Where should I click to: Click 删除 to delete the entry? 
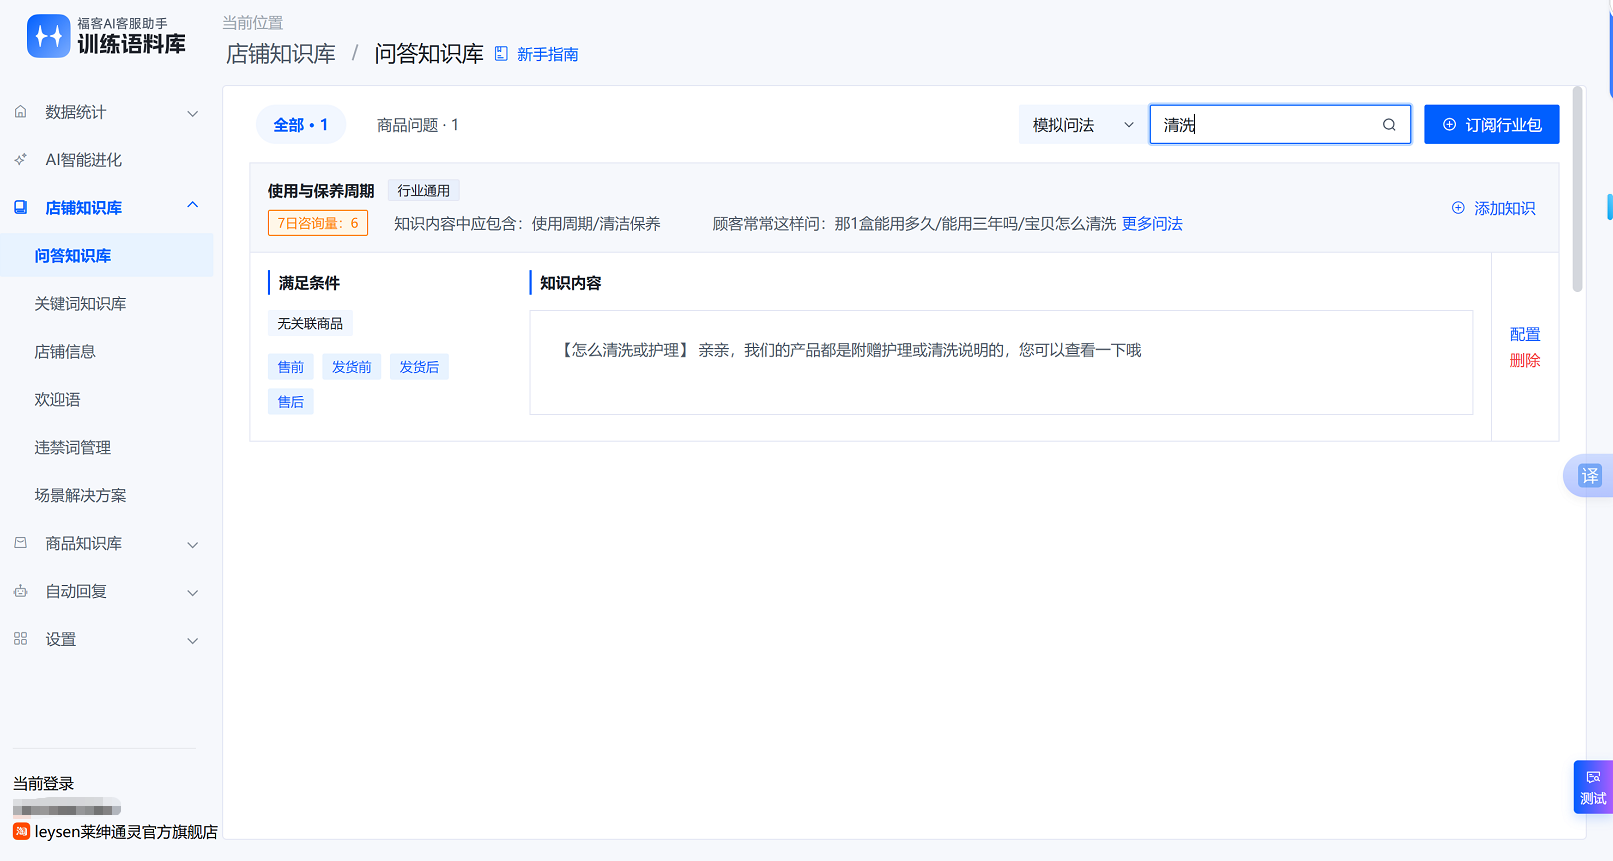click(x=1525, y=360)
